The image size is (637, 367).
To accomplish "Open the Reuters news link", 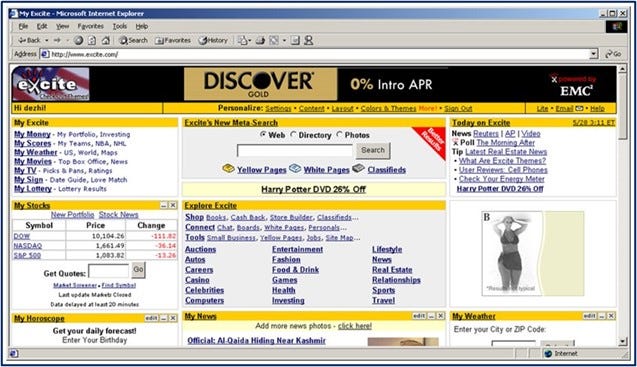I will pyautogui.click(x=485, y=133).
